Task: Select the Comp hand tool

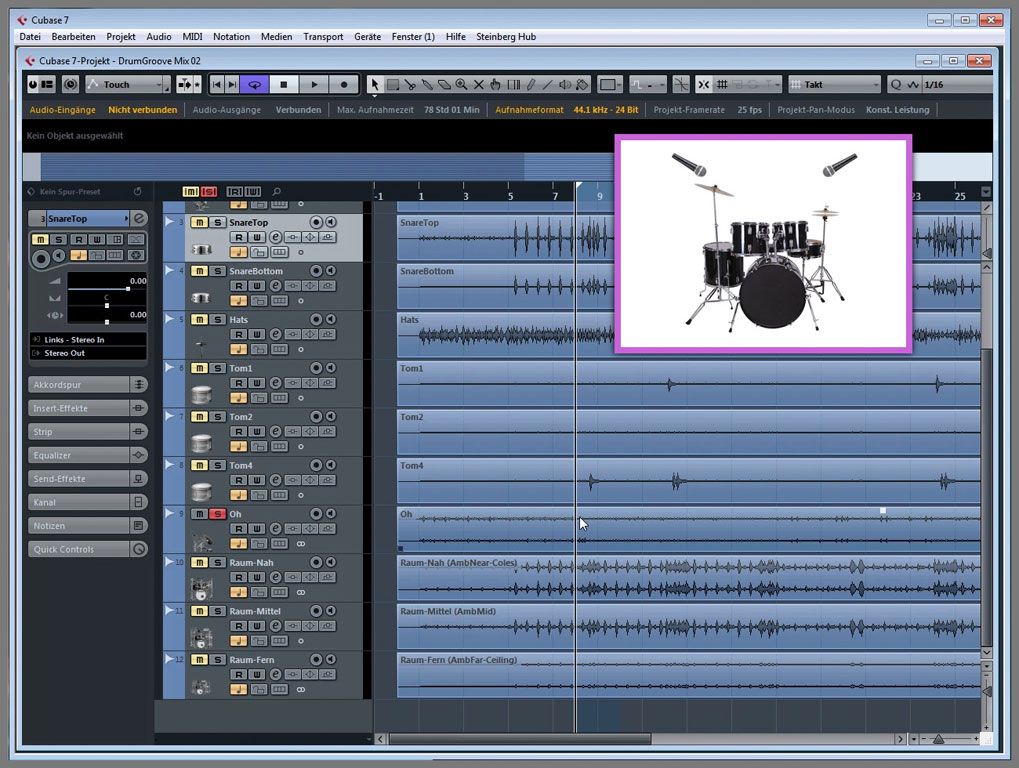Action: point(496,84)
